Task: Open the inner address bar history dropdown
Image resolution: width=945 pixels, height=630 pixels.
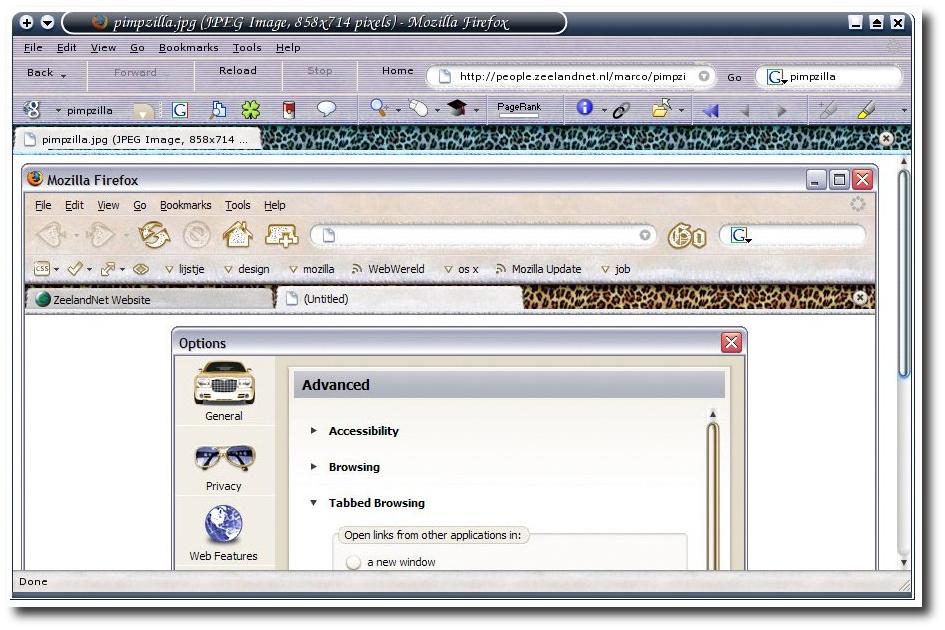Action: tap(645, 235)
